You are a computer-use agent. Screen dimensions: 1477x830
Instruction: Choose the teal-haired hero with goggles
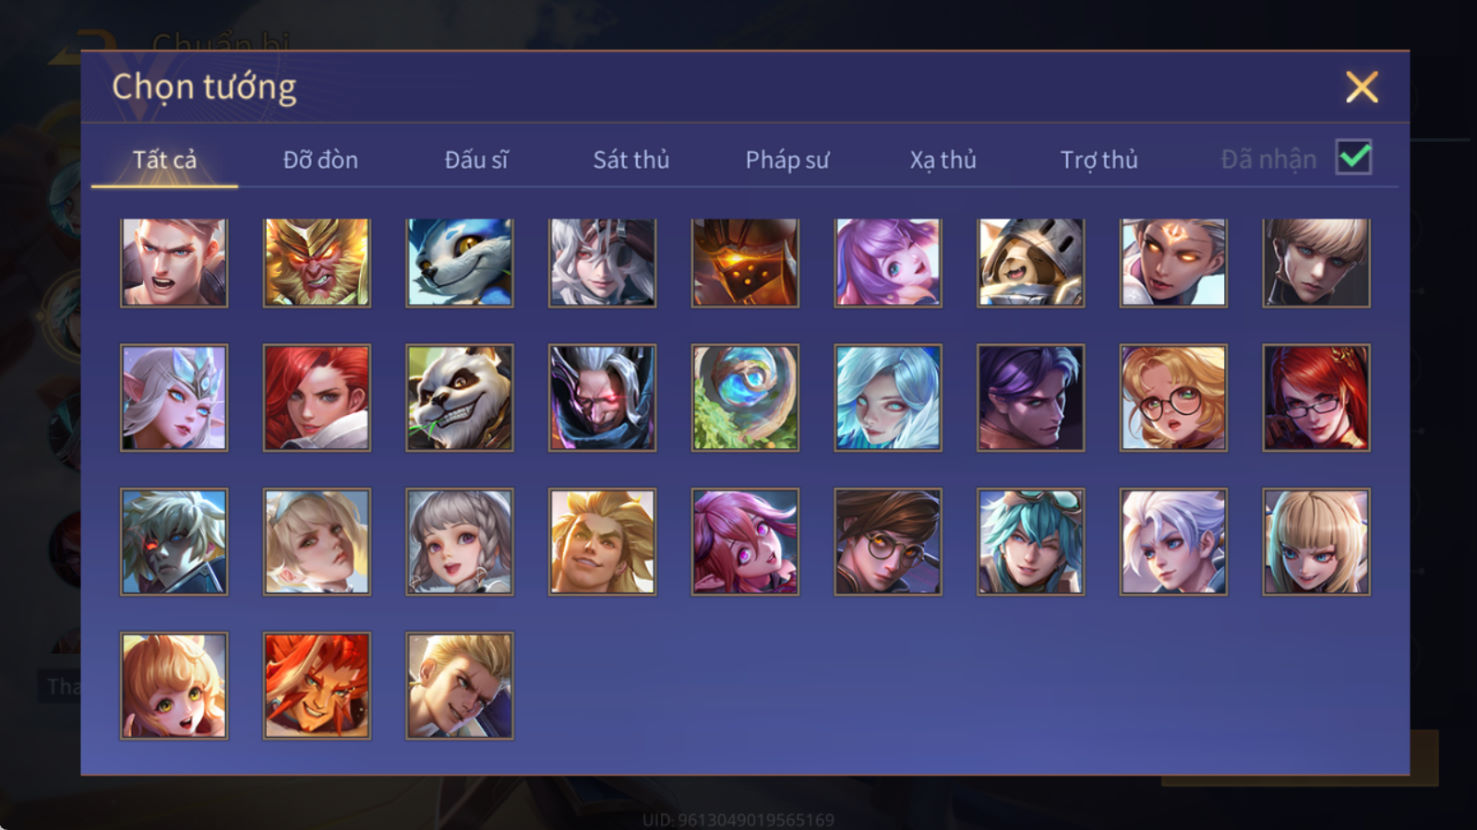tap(1031, 542)
